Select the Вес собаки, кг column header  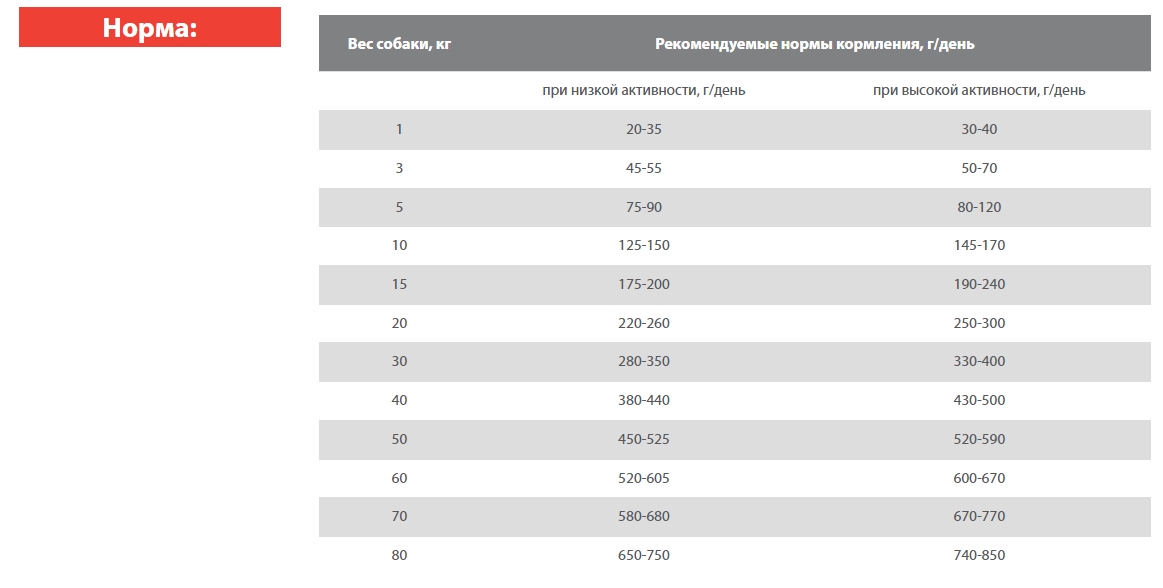click(399, 44)
